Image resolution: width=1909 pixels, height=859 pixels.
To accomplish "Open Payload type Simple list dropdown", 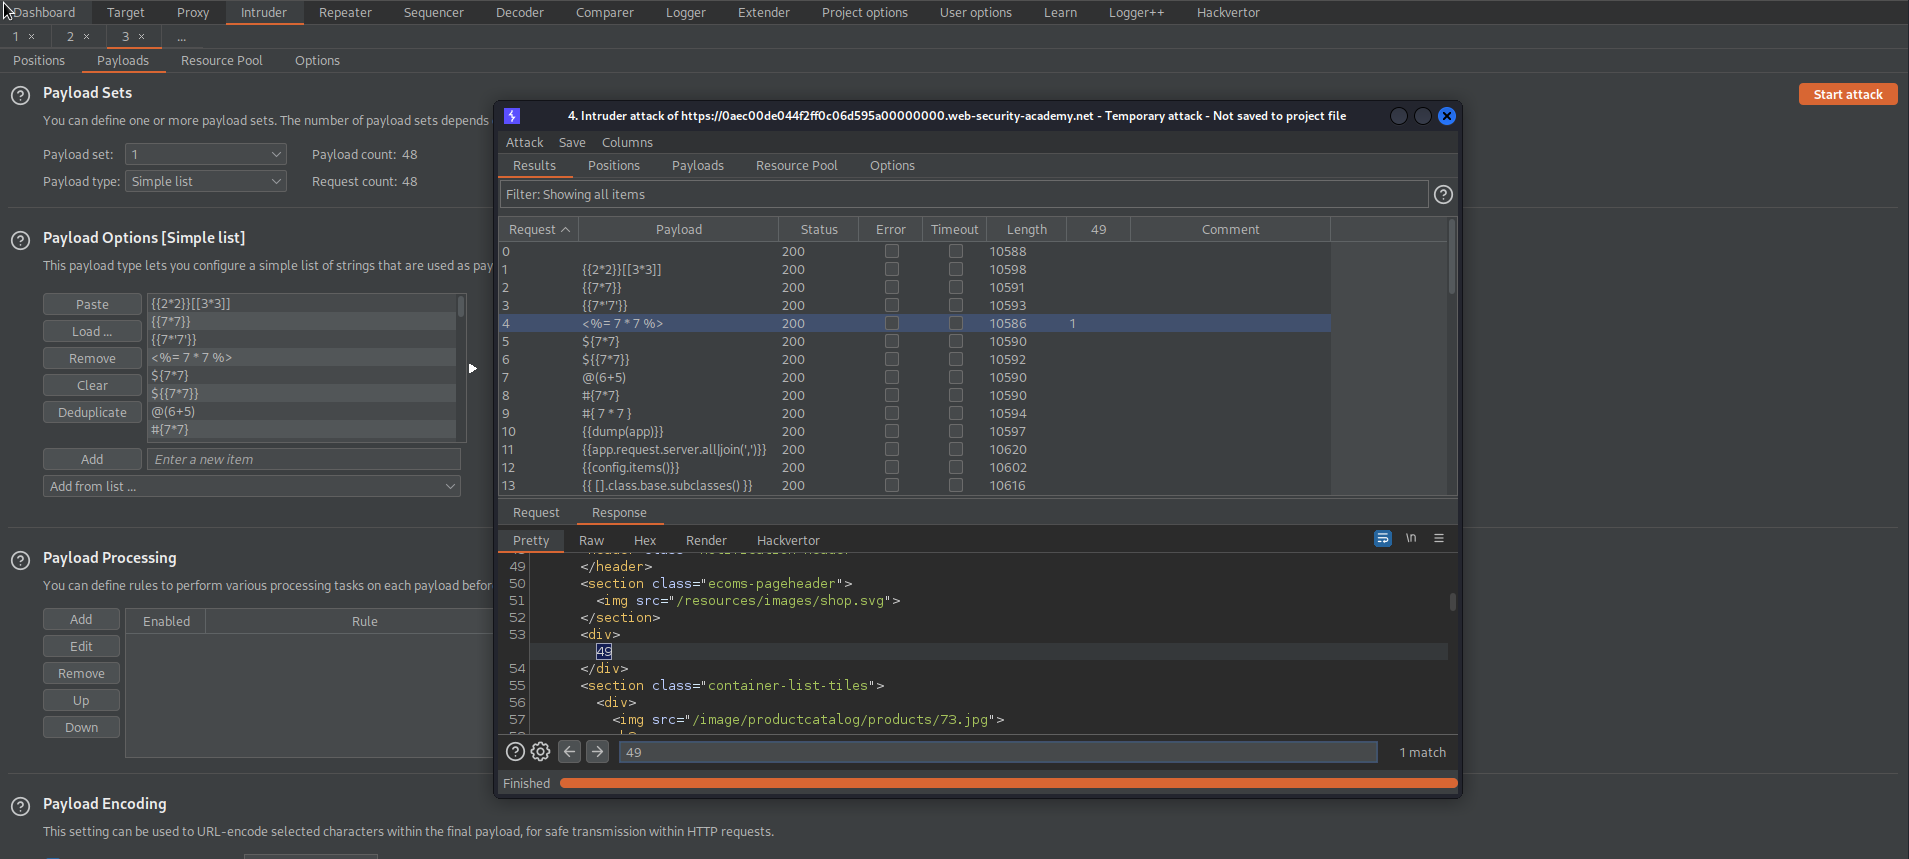I will click(x=206, y=181).
